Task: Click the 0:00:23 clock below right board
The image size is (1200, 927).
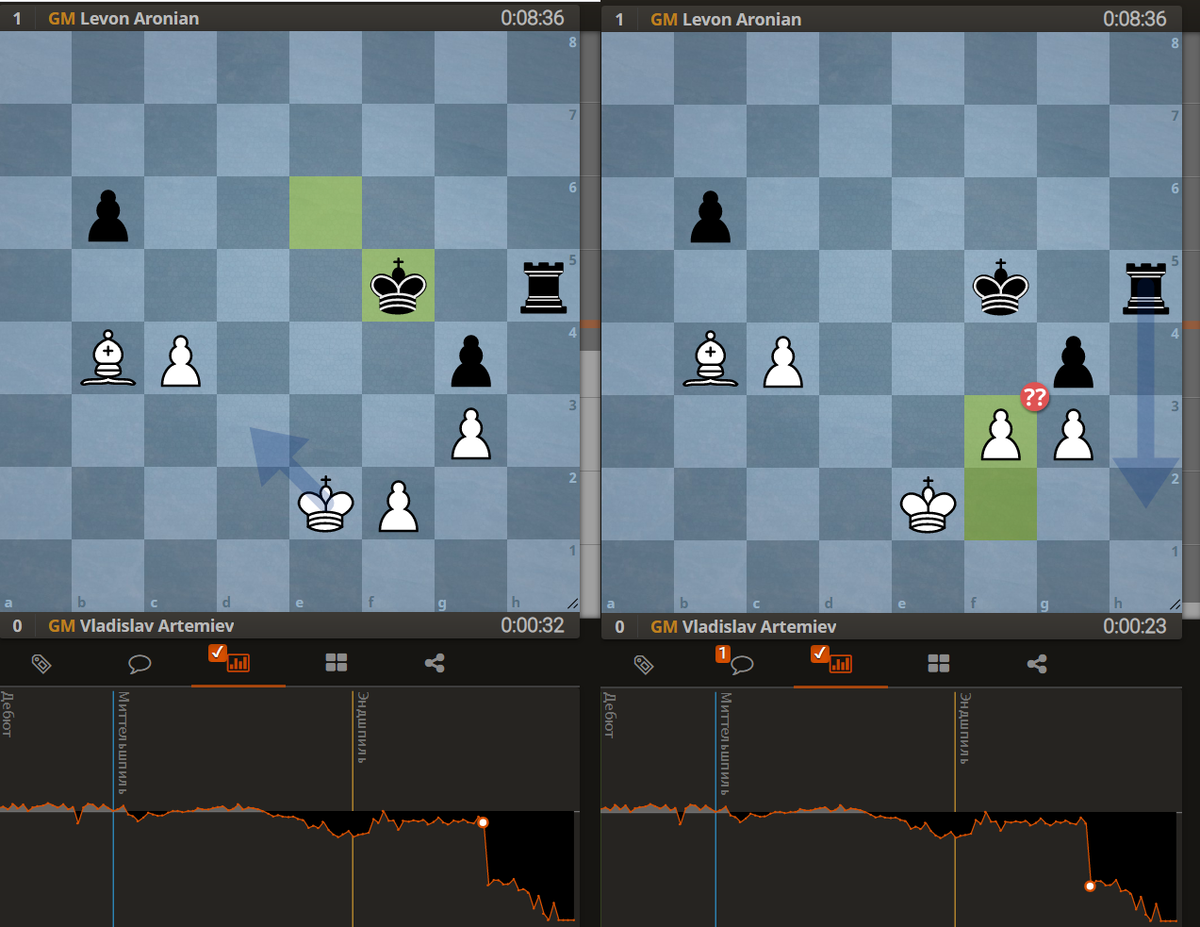Action: coord(1135,626)
